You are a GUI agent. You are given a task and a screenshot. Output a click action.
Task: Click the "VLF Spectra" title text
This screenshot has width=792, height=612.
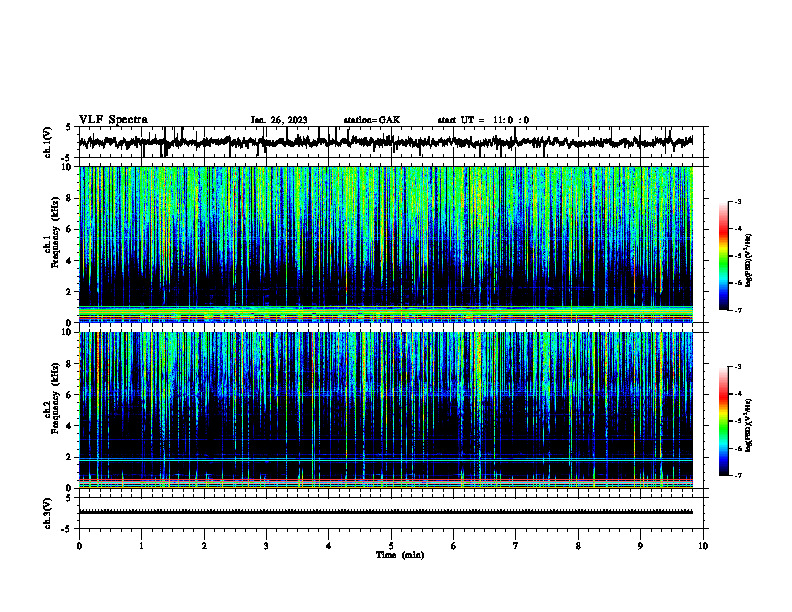point(113,120)
